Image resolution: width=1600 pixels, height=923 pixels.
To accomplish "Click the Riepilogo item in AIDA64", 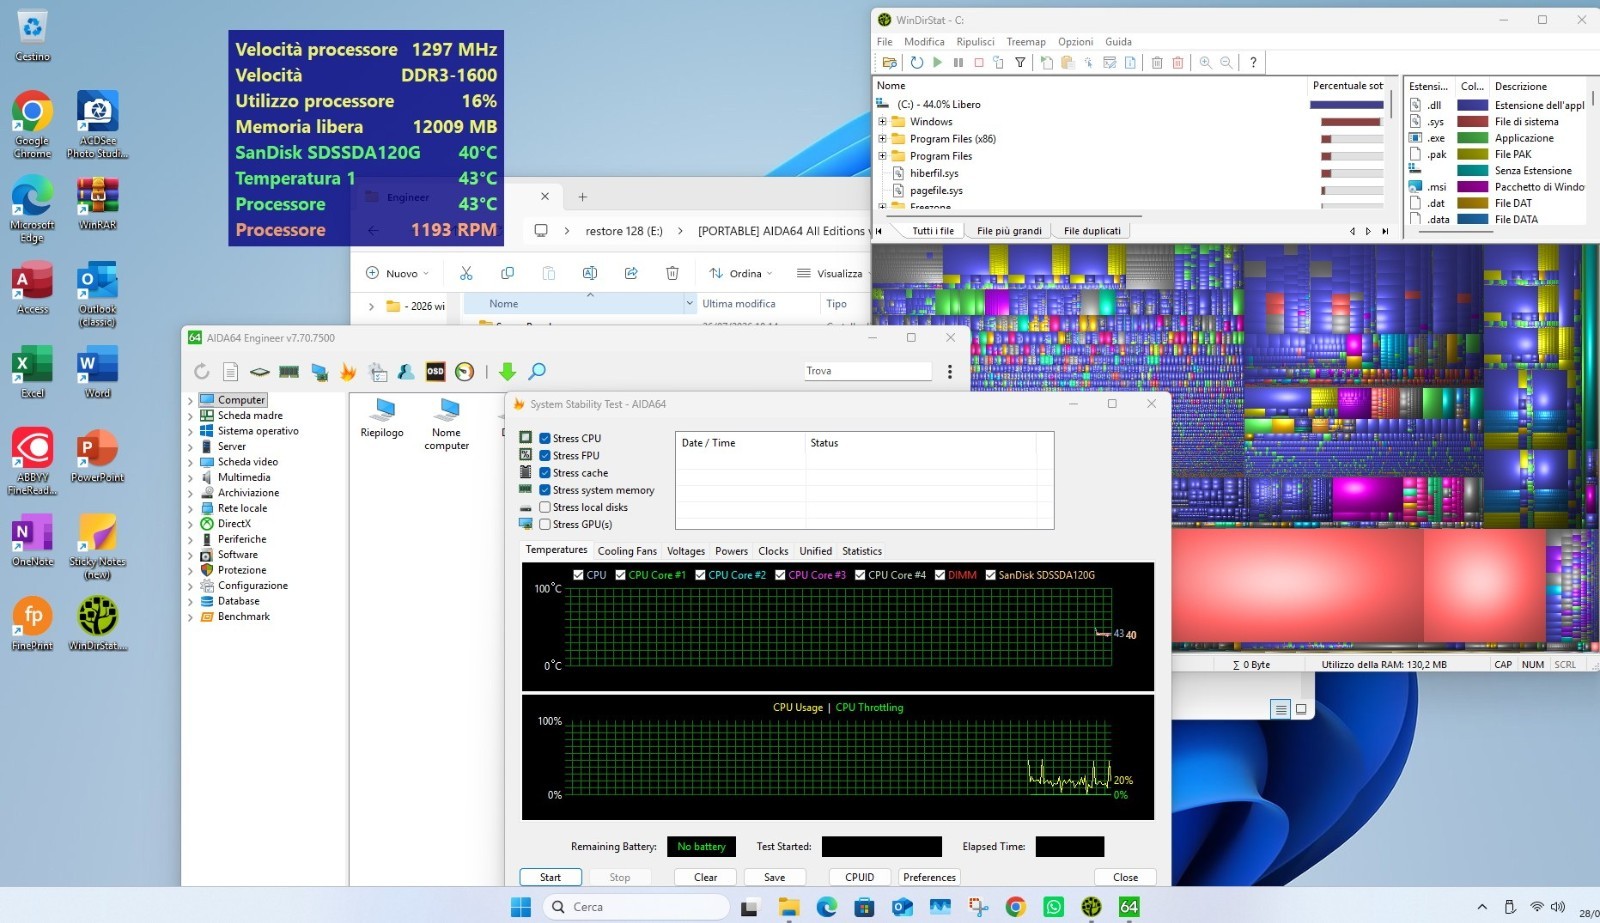I will (382, 418).
